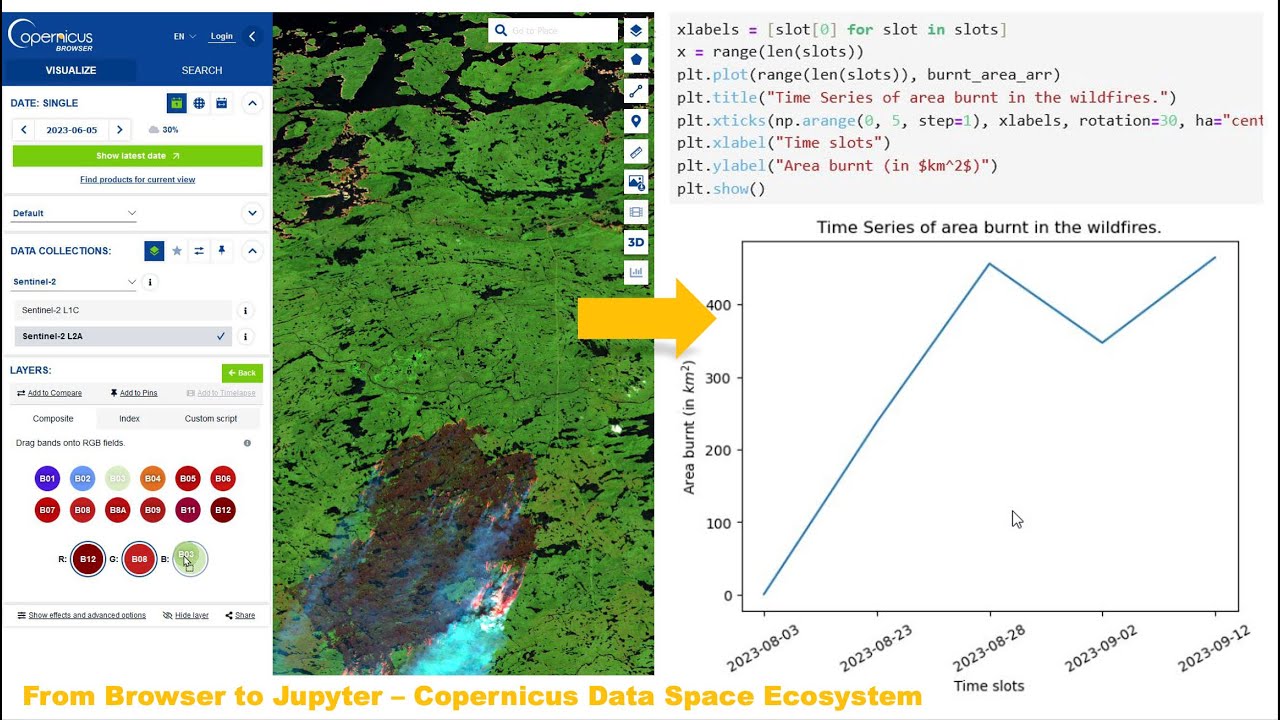Switch to 3D view
Image resolution: width=1280 pixels, height=720 pixels.
click(x=636, y=242)
